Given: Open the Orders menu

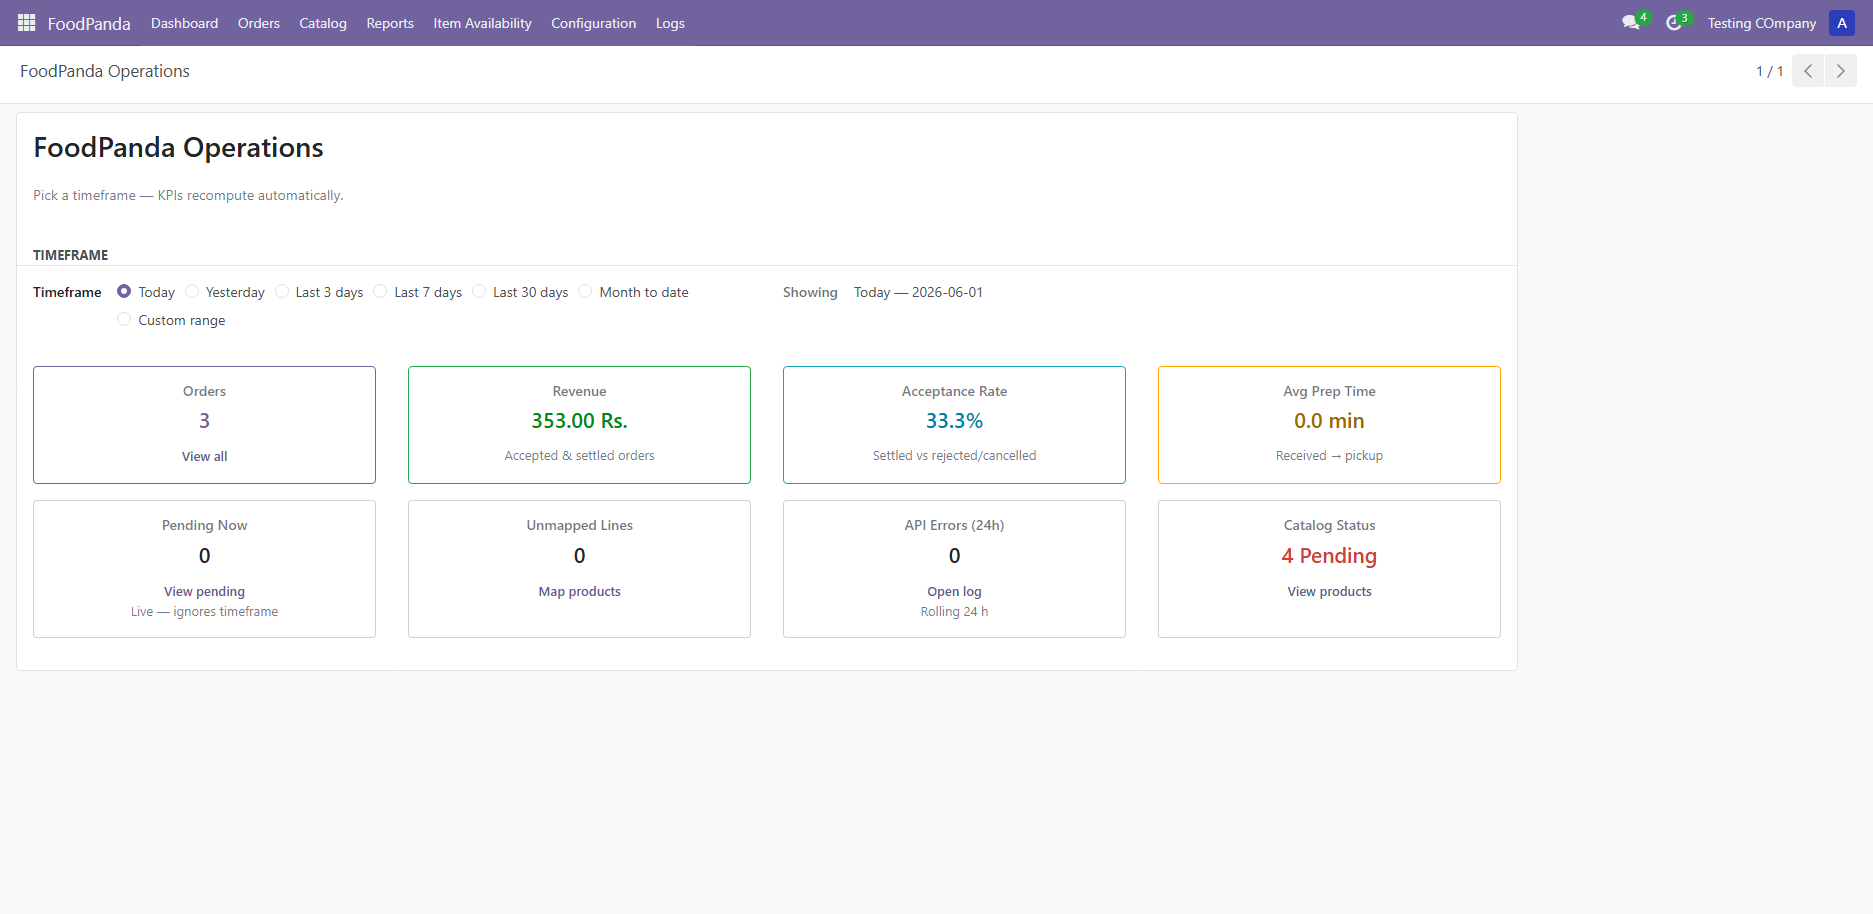Looking at the screenshot, I should tap(259, 23).
